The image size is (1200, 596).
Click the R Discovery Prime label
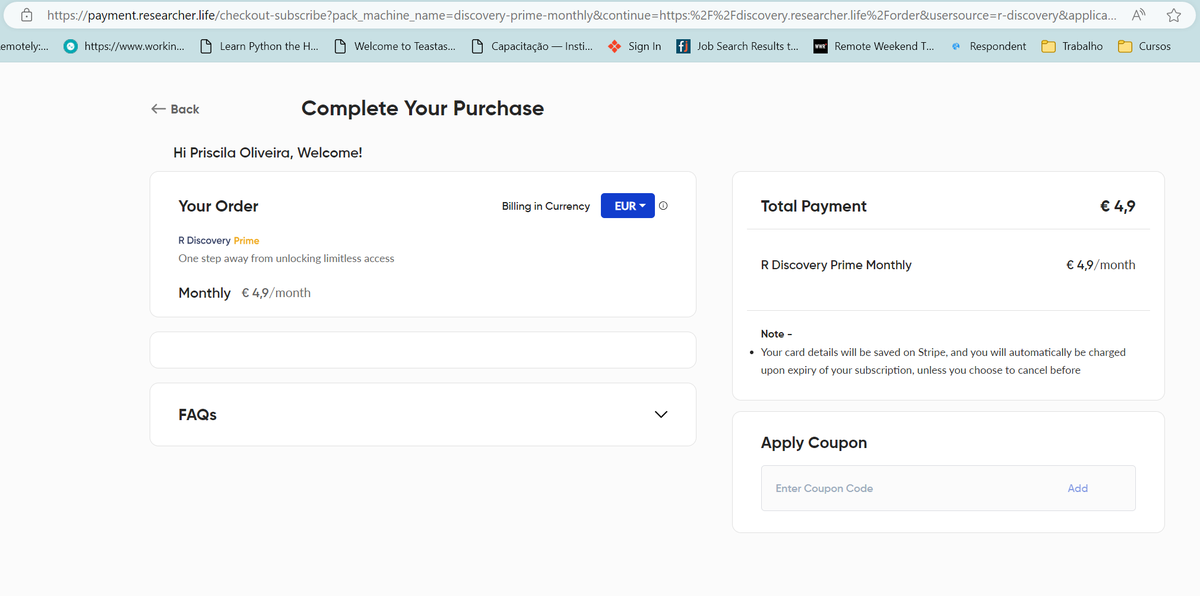click(x=218, y=241)
